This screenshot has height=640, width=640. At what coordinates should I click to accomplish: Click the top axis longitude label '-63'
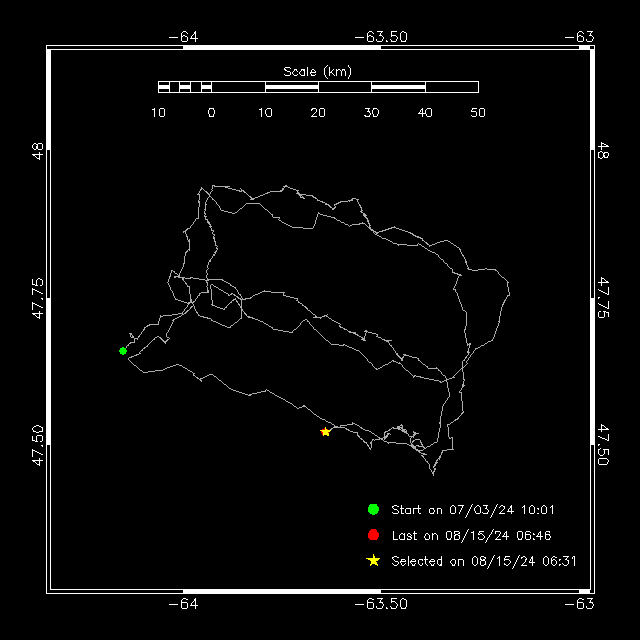pos(579,37)
